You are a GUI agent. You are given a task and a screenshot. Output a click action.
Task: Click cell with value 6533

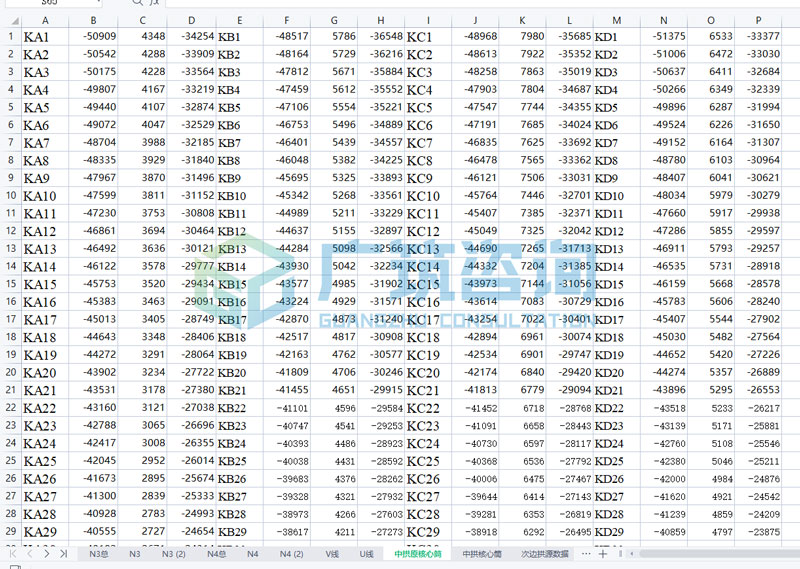[711, 37]
